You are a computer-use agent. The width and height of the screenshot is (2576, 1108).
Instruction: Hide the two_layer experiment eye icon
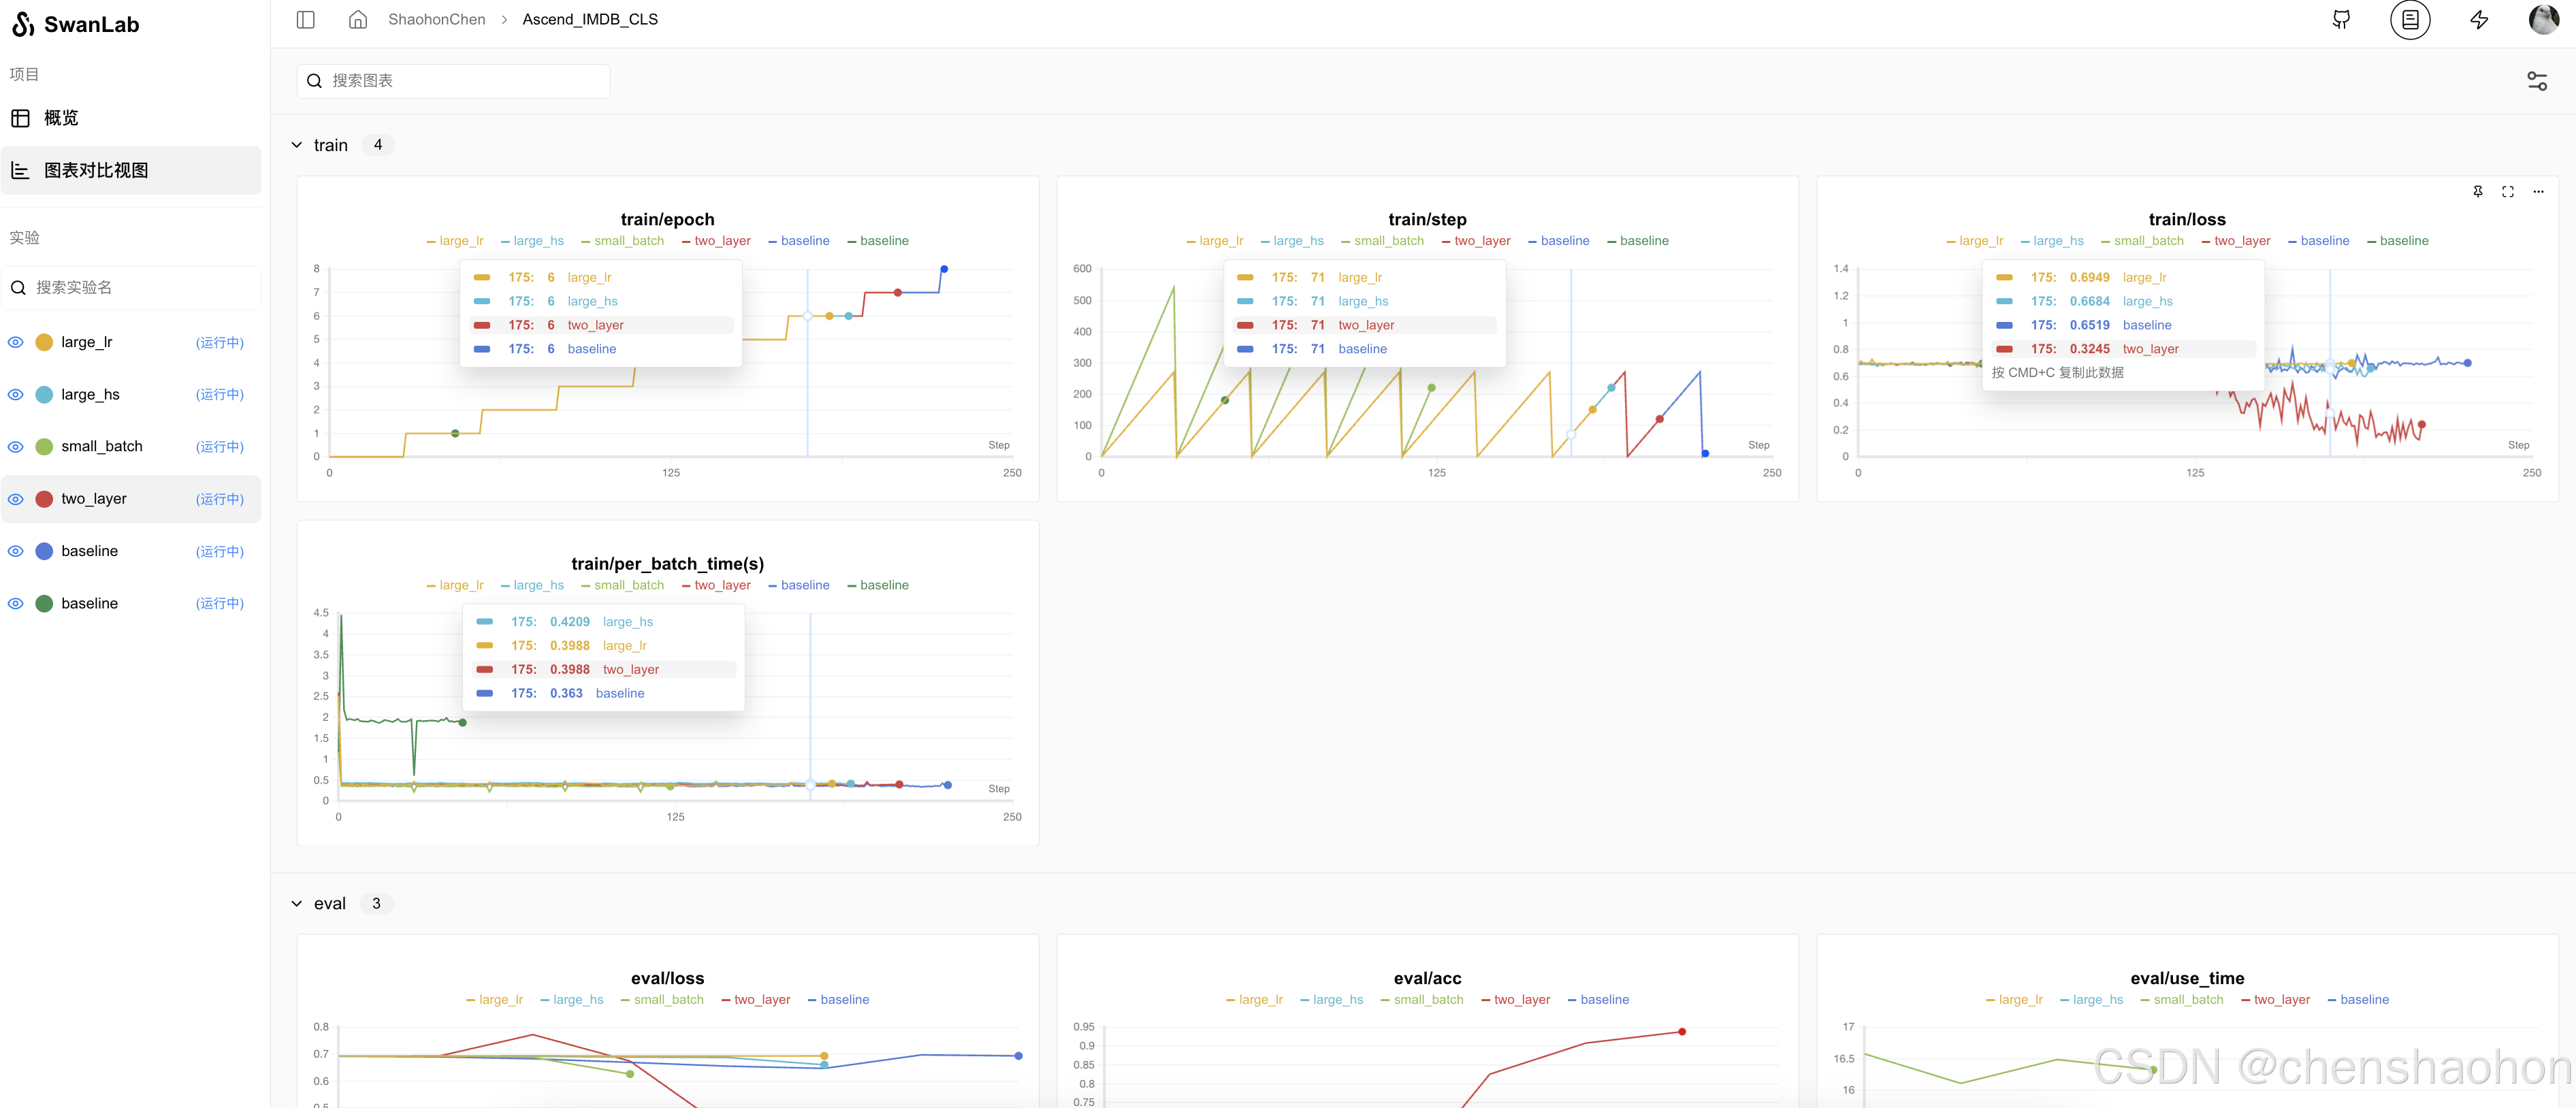coord(16,499)
